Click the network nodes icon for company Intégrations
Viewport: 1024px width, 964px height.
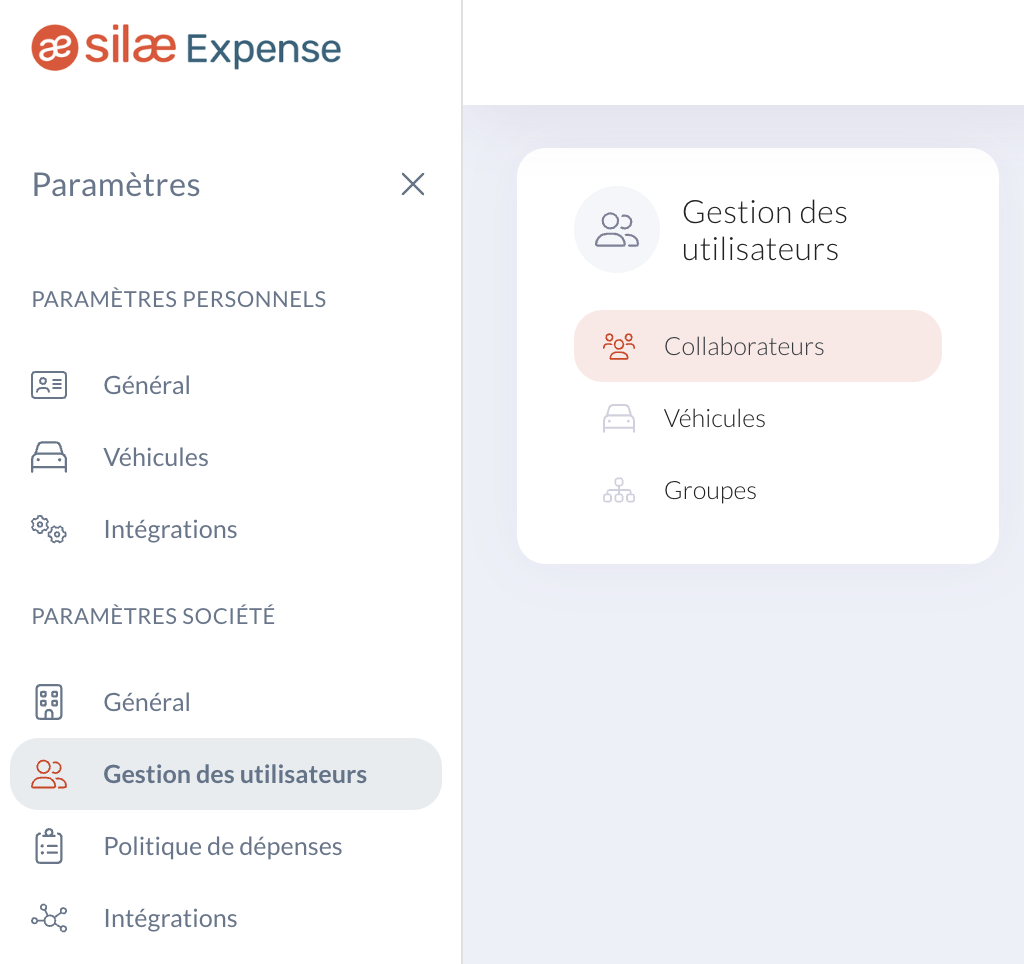pyautogui.click(x=49, y=918)
